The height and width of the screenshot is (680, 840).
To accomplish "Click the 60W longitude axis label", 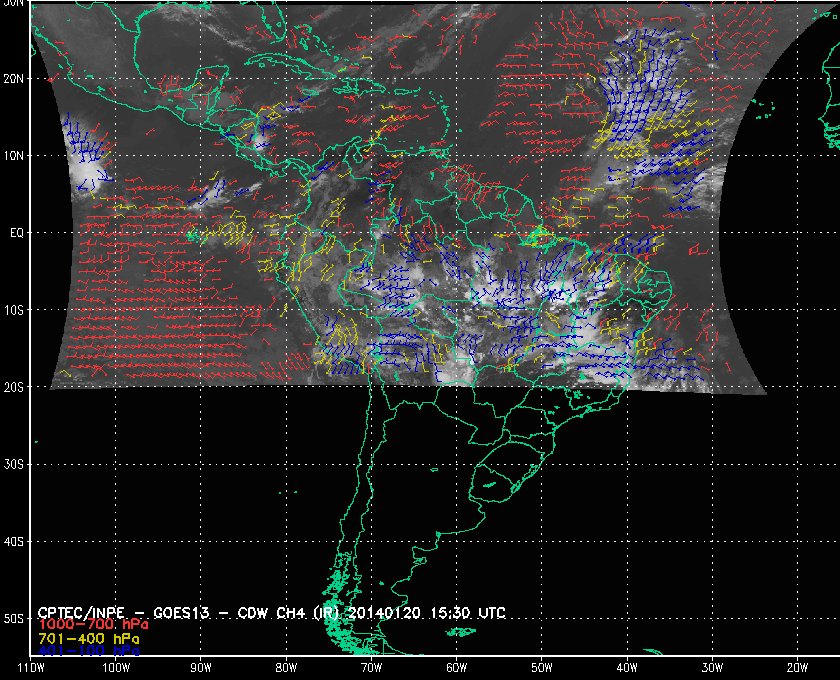I will [456, 668].
